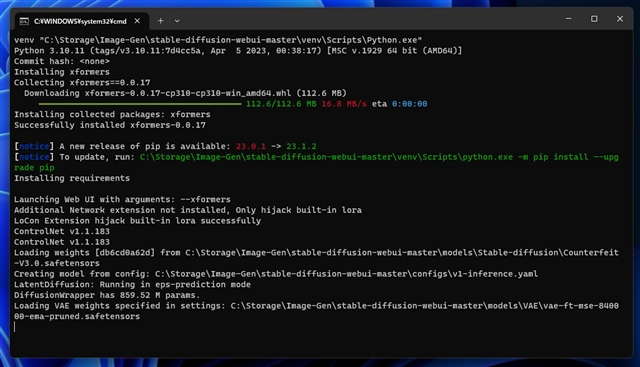Click the terminal cursor on the last line

(x=15, y=327)
